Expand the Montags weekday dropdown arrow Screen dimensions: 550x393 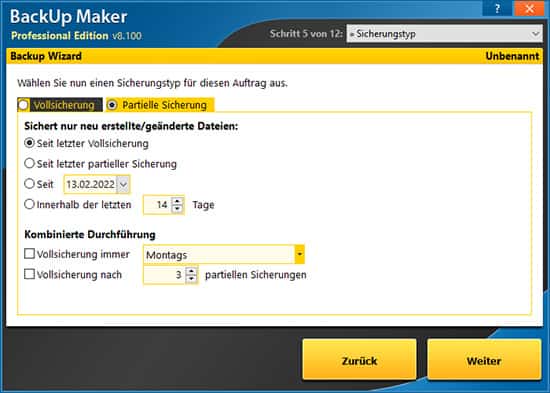click(x=300, y=254)
